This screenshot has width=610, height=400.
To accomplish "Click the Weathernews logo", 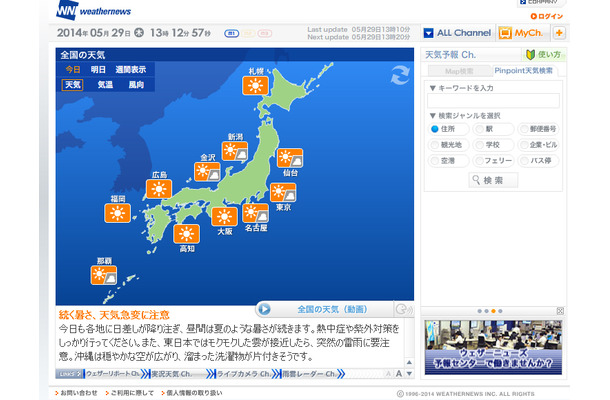I will point(94,11).
